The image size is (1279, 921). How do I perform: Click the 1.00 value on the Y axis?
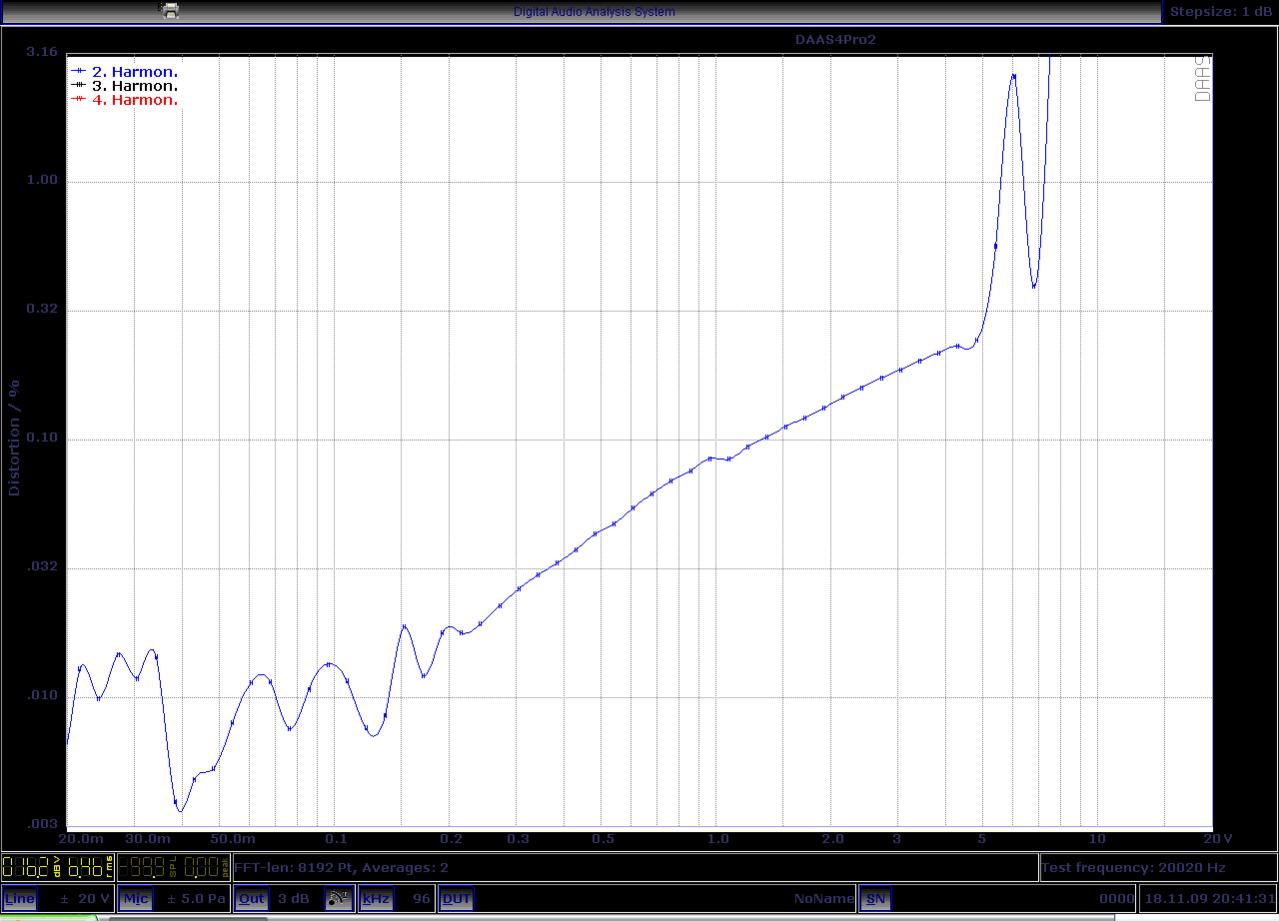42,180
